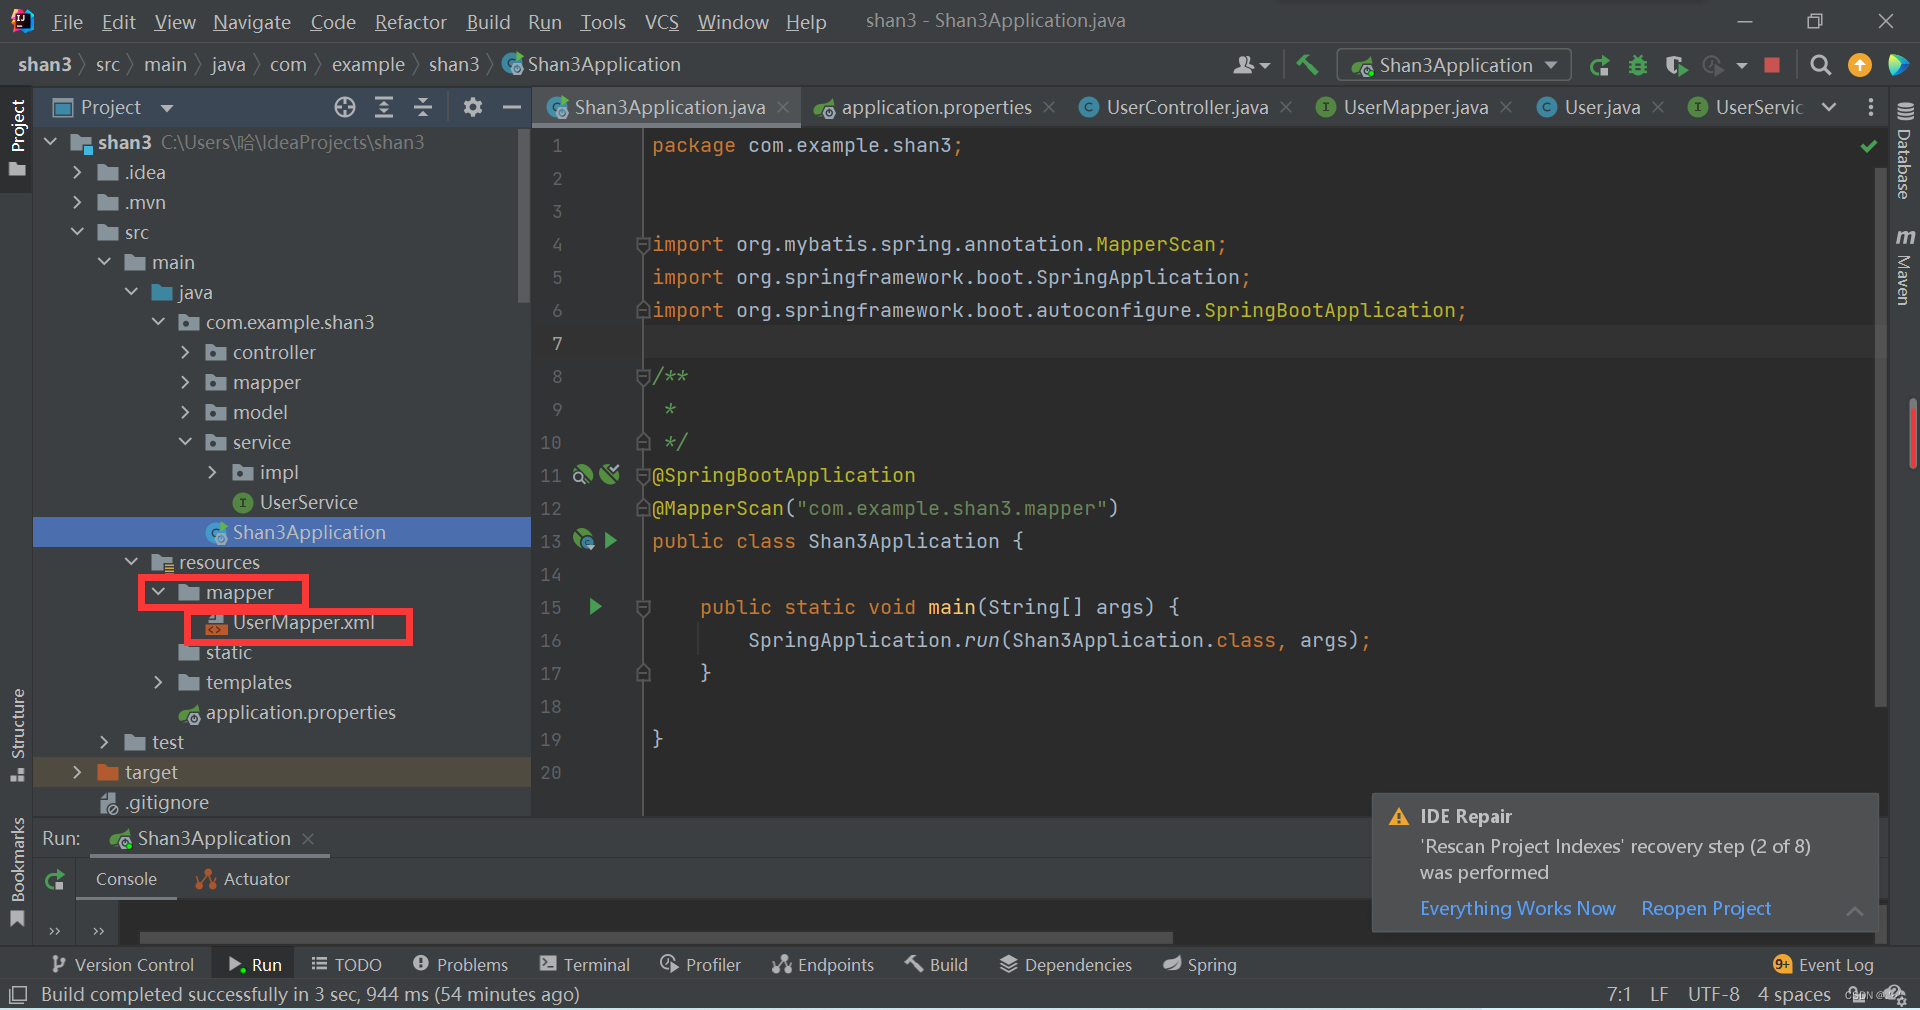Click run gutter icon on line 15
Image resolution: width=1920 pixels, height=1010 pixels.
(x=596, y=606)
